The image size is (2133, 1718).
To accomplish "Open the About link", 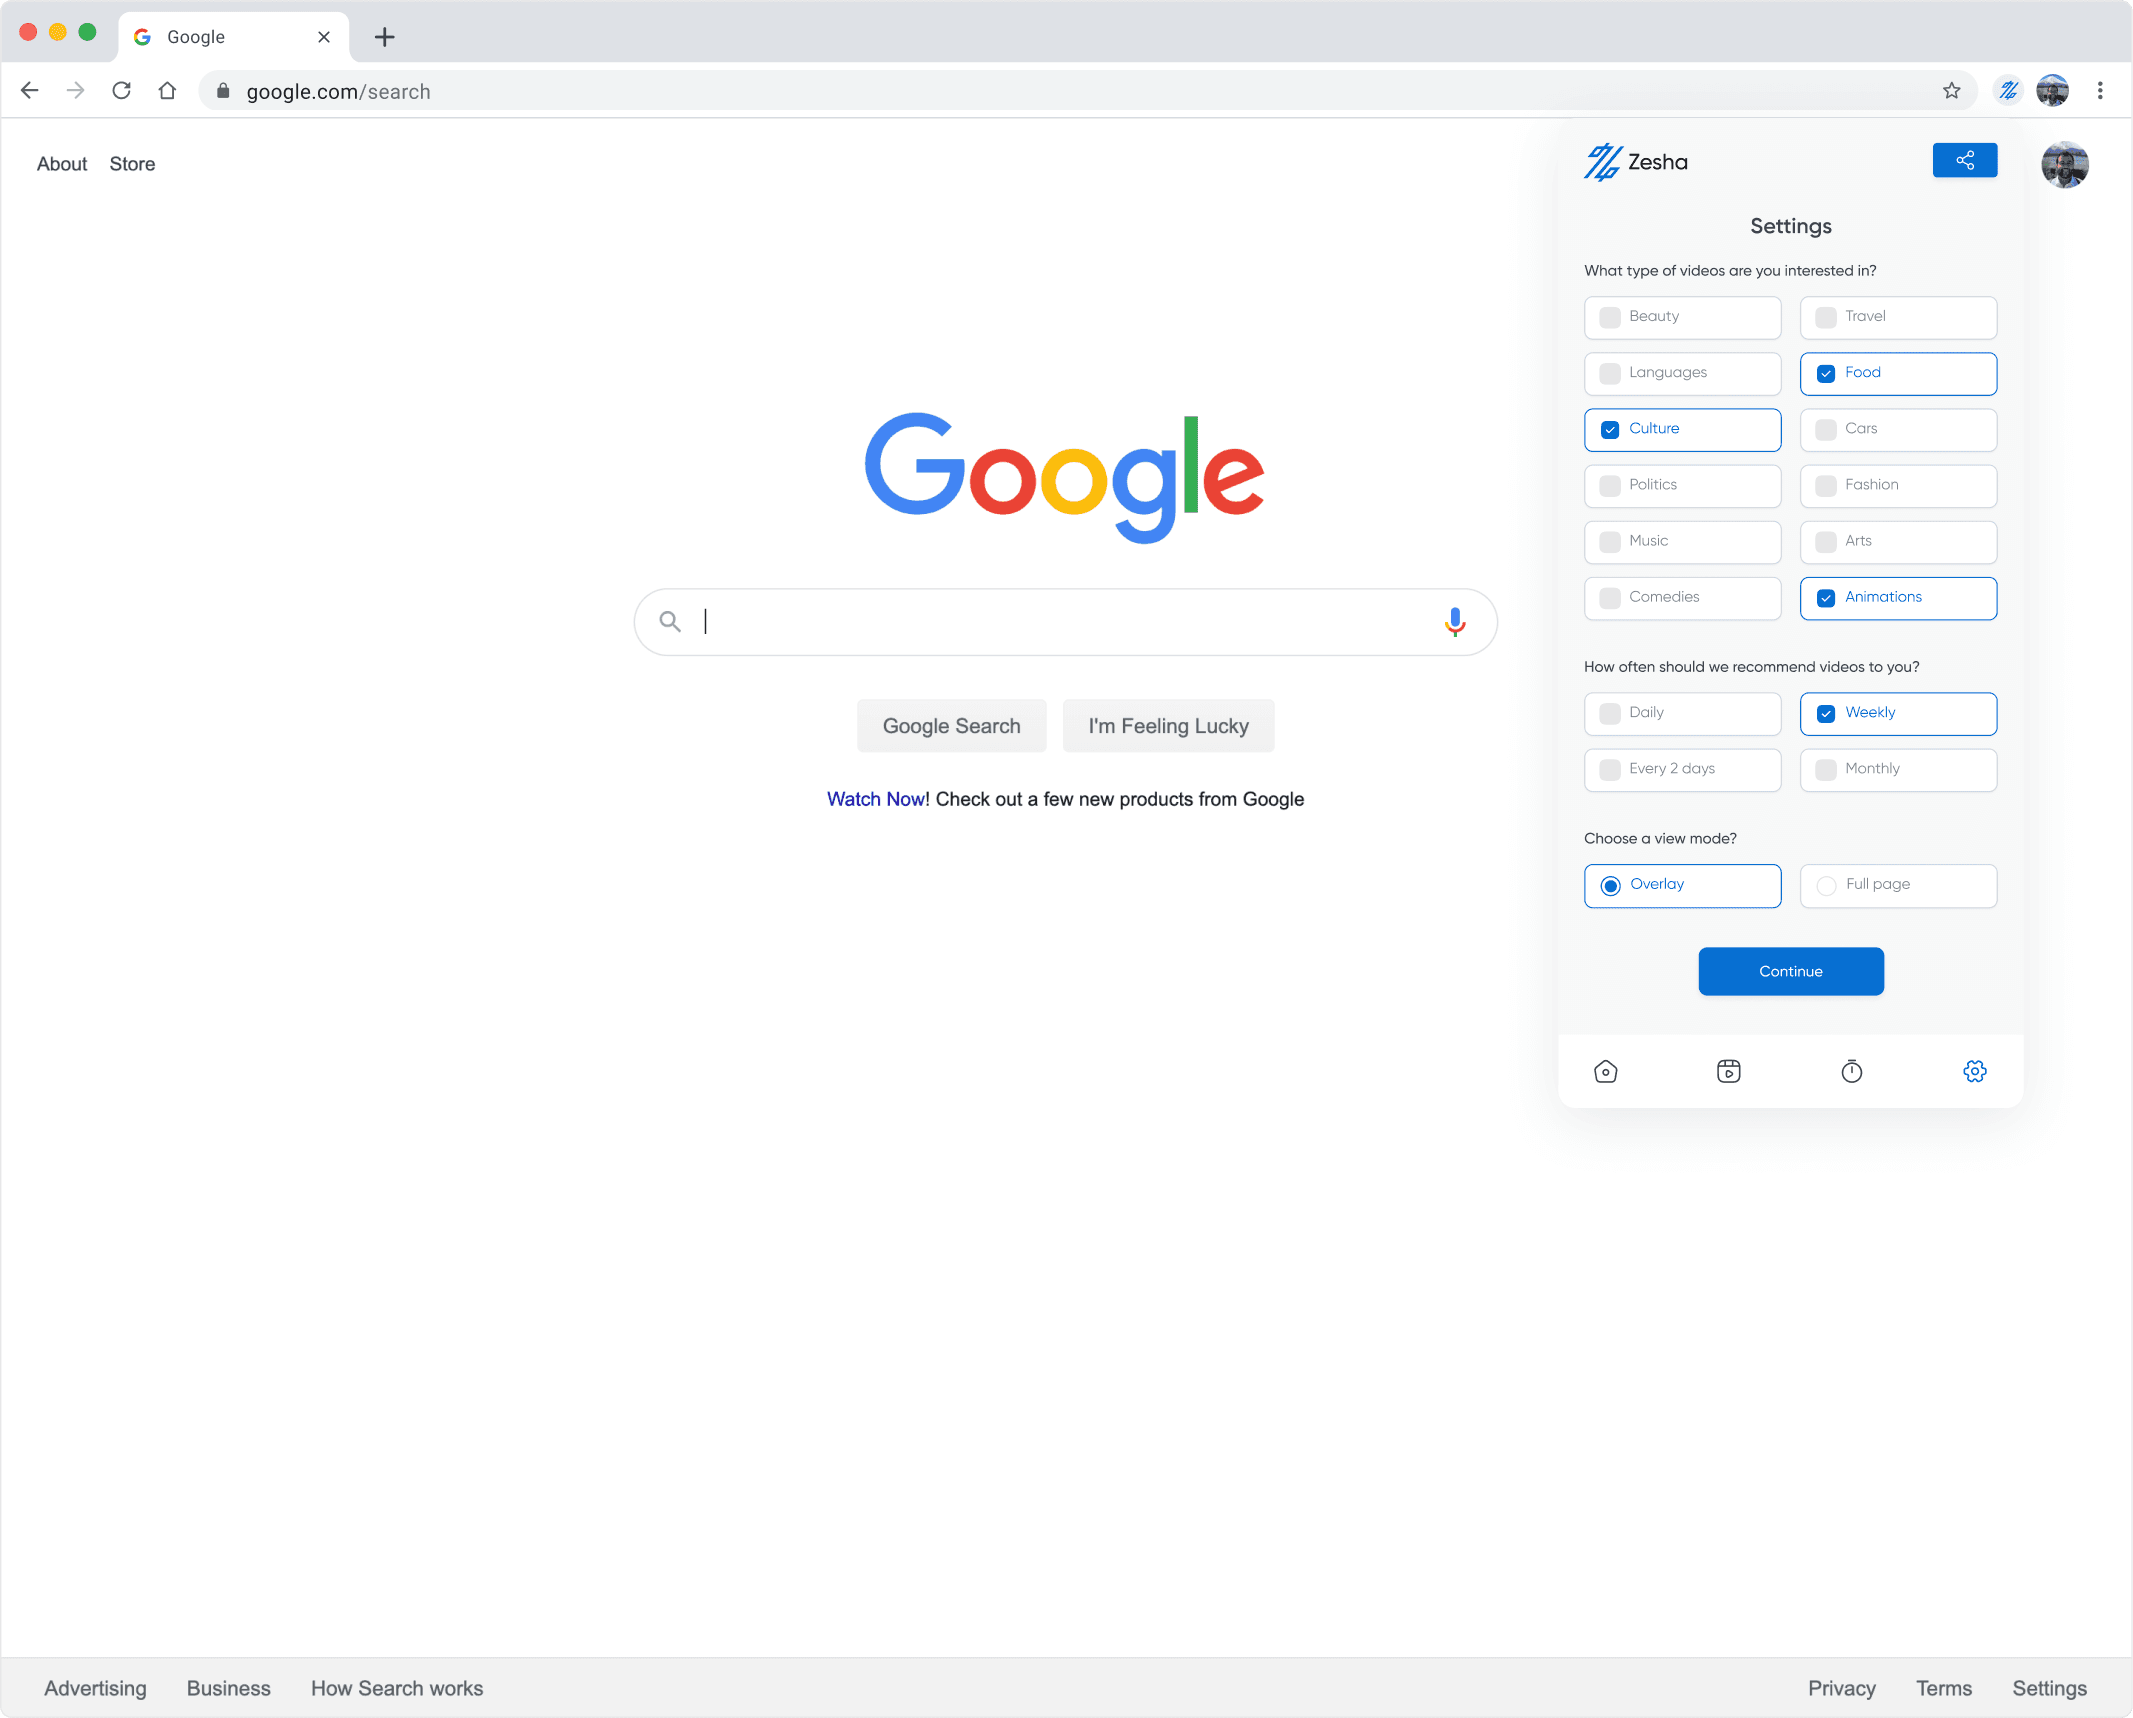I will [62, 164].
